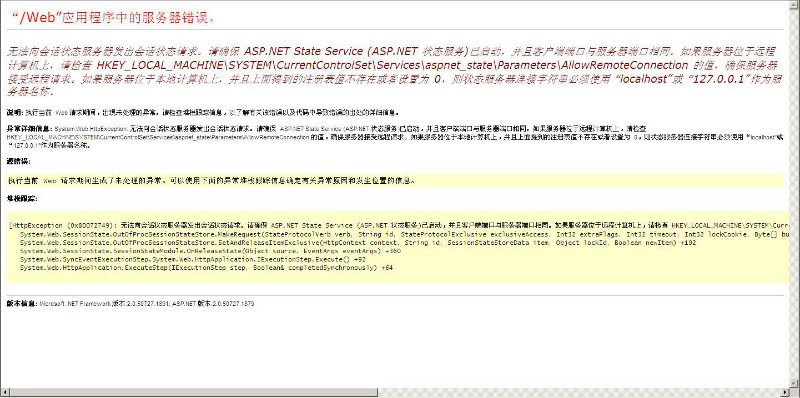
Task: Click the horizontal scrollbar right arrow
Action: coord(786,392)
